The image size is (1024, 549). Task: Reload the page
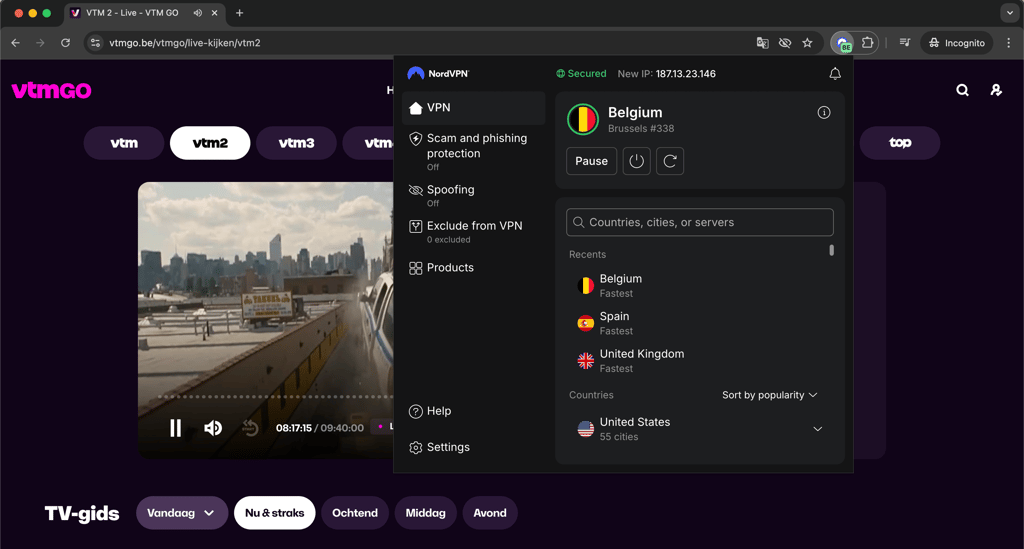click(65, 43)
